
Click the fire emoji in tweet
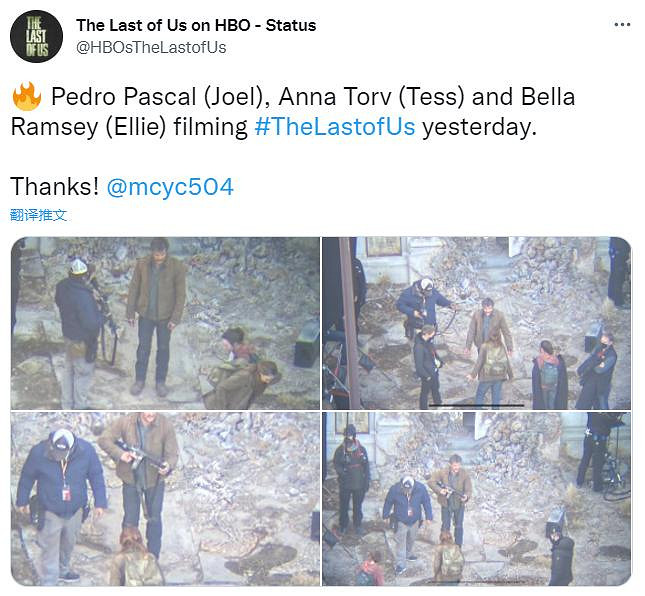coord(27,97)
